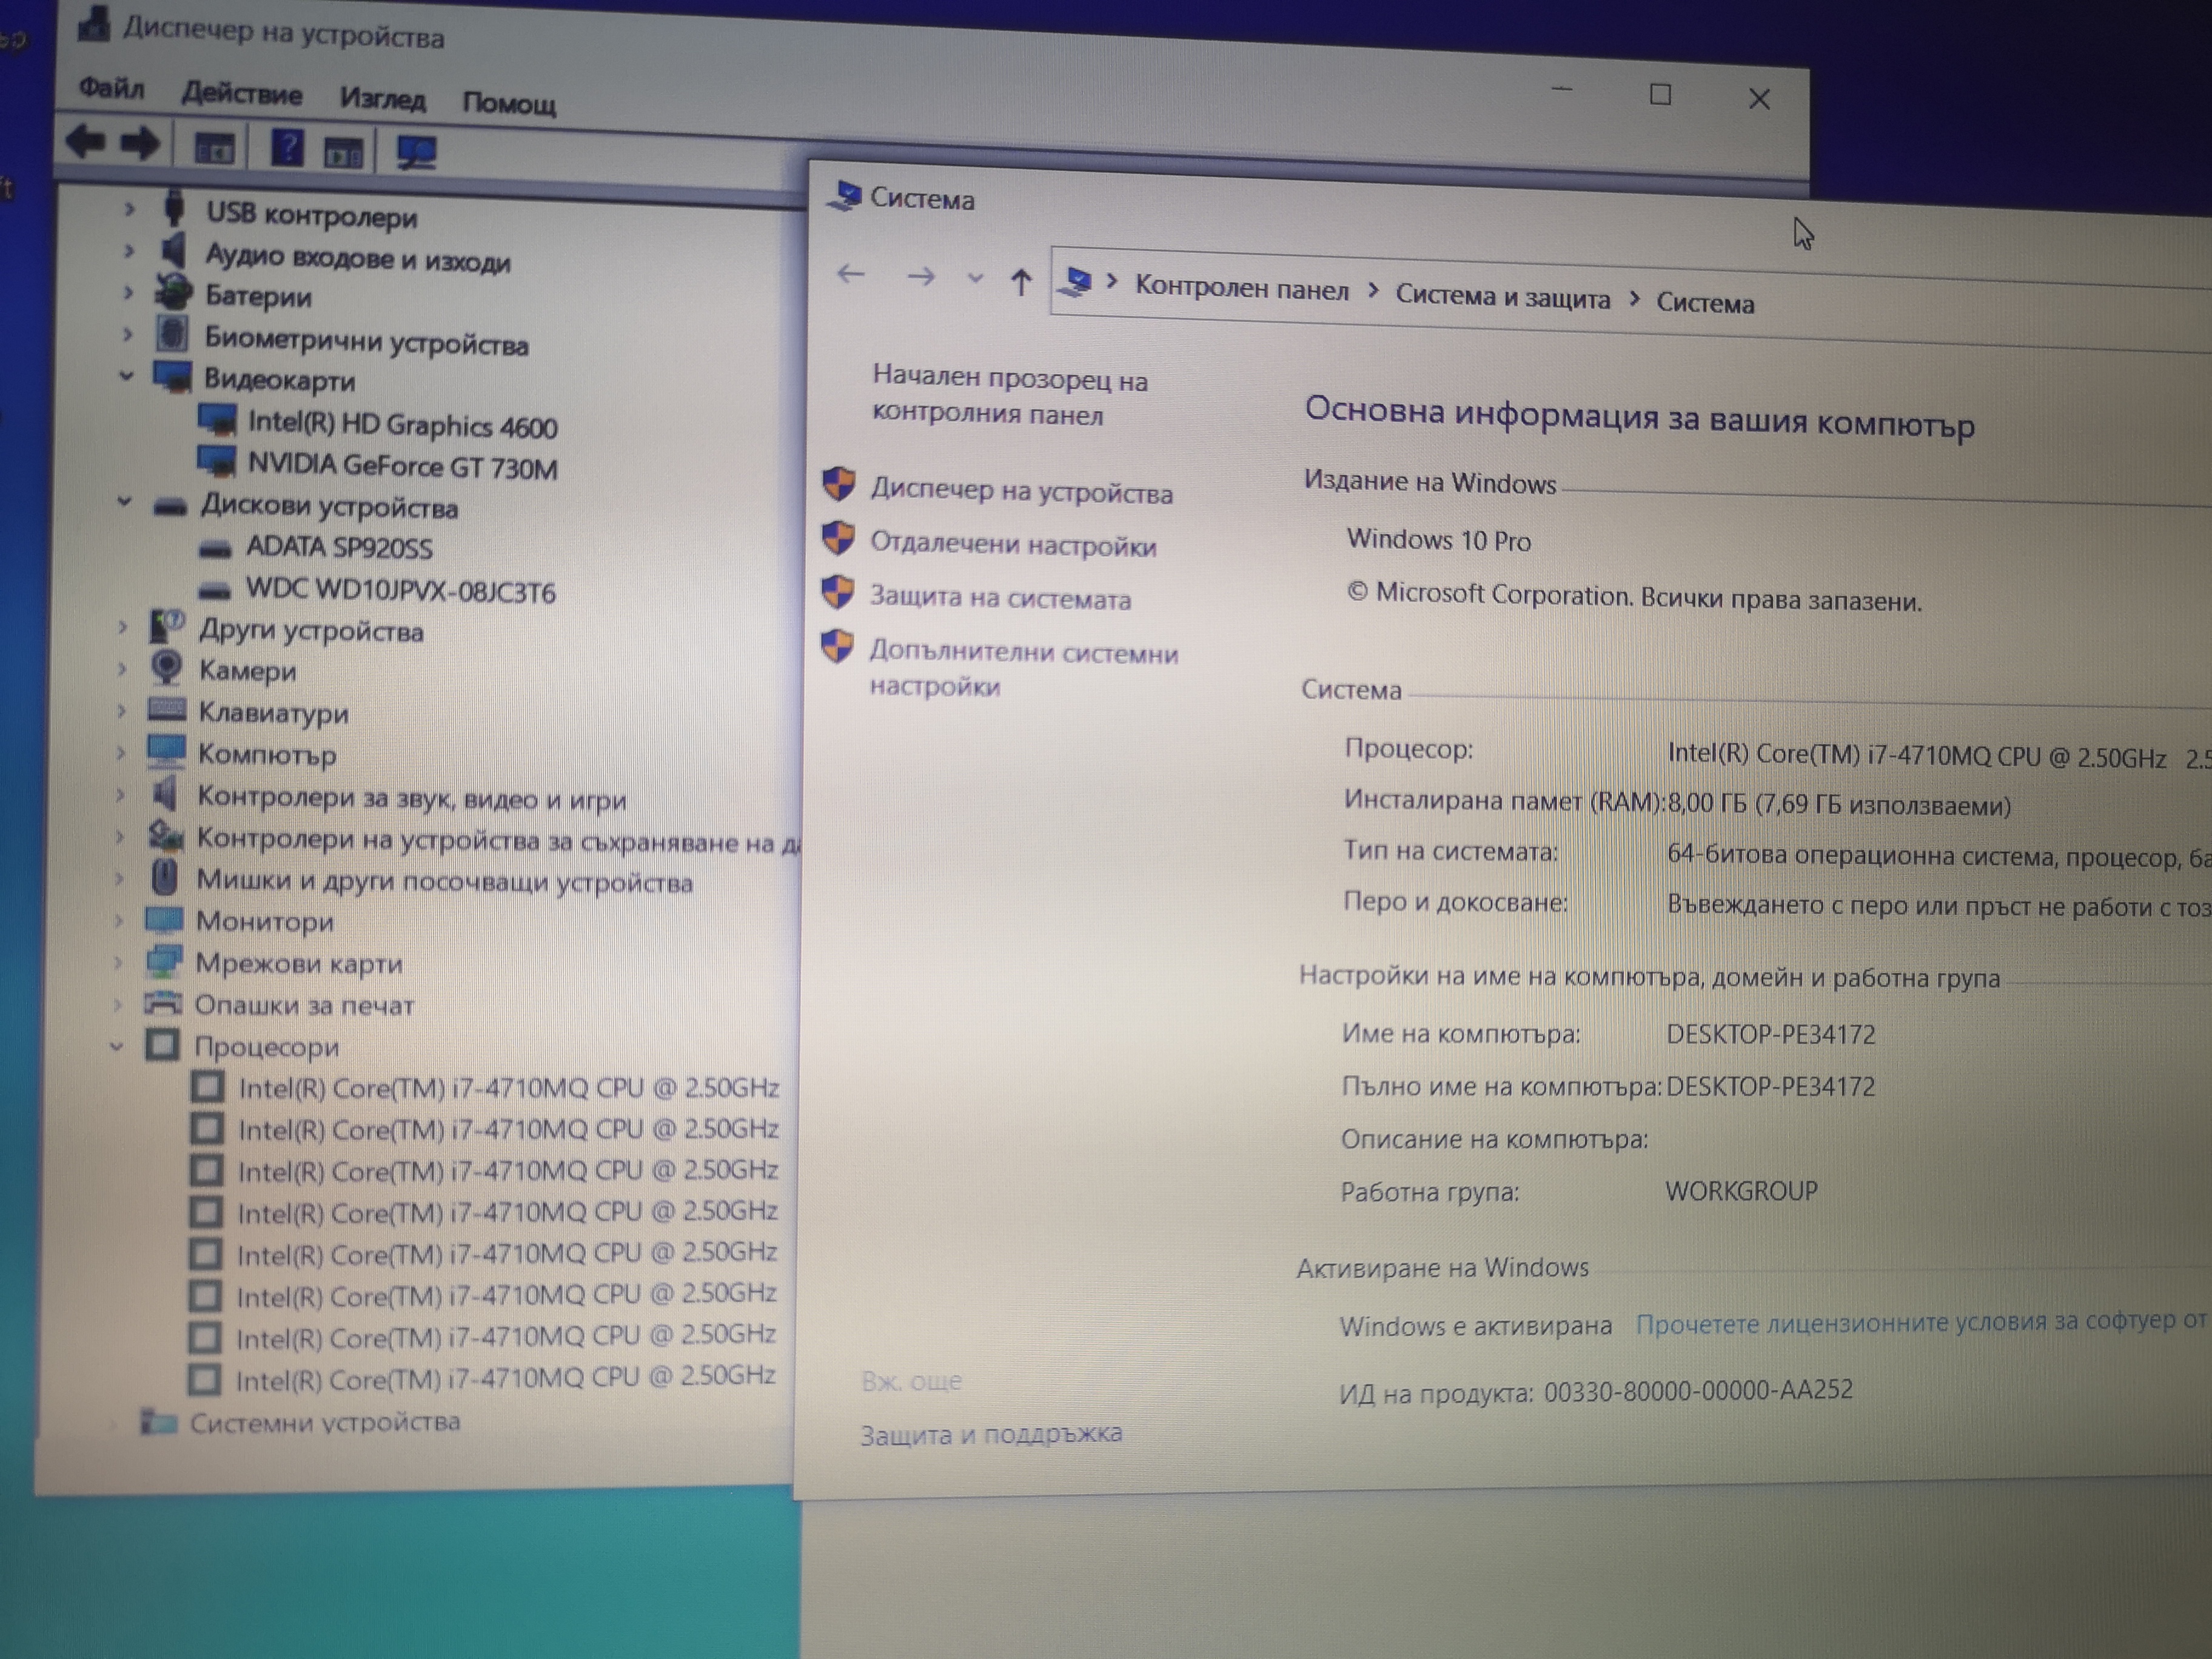The height and width of the screenshot is (1659, 2212).
Task: Select NVIDIA GeForce GT 730M device
Action: (402, 466)
